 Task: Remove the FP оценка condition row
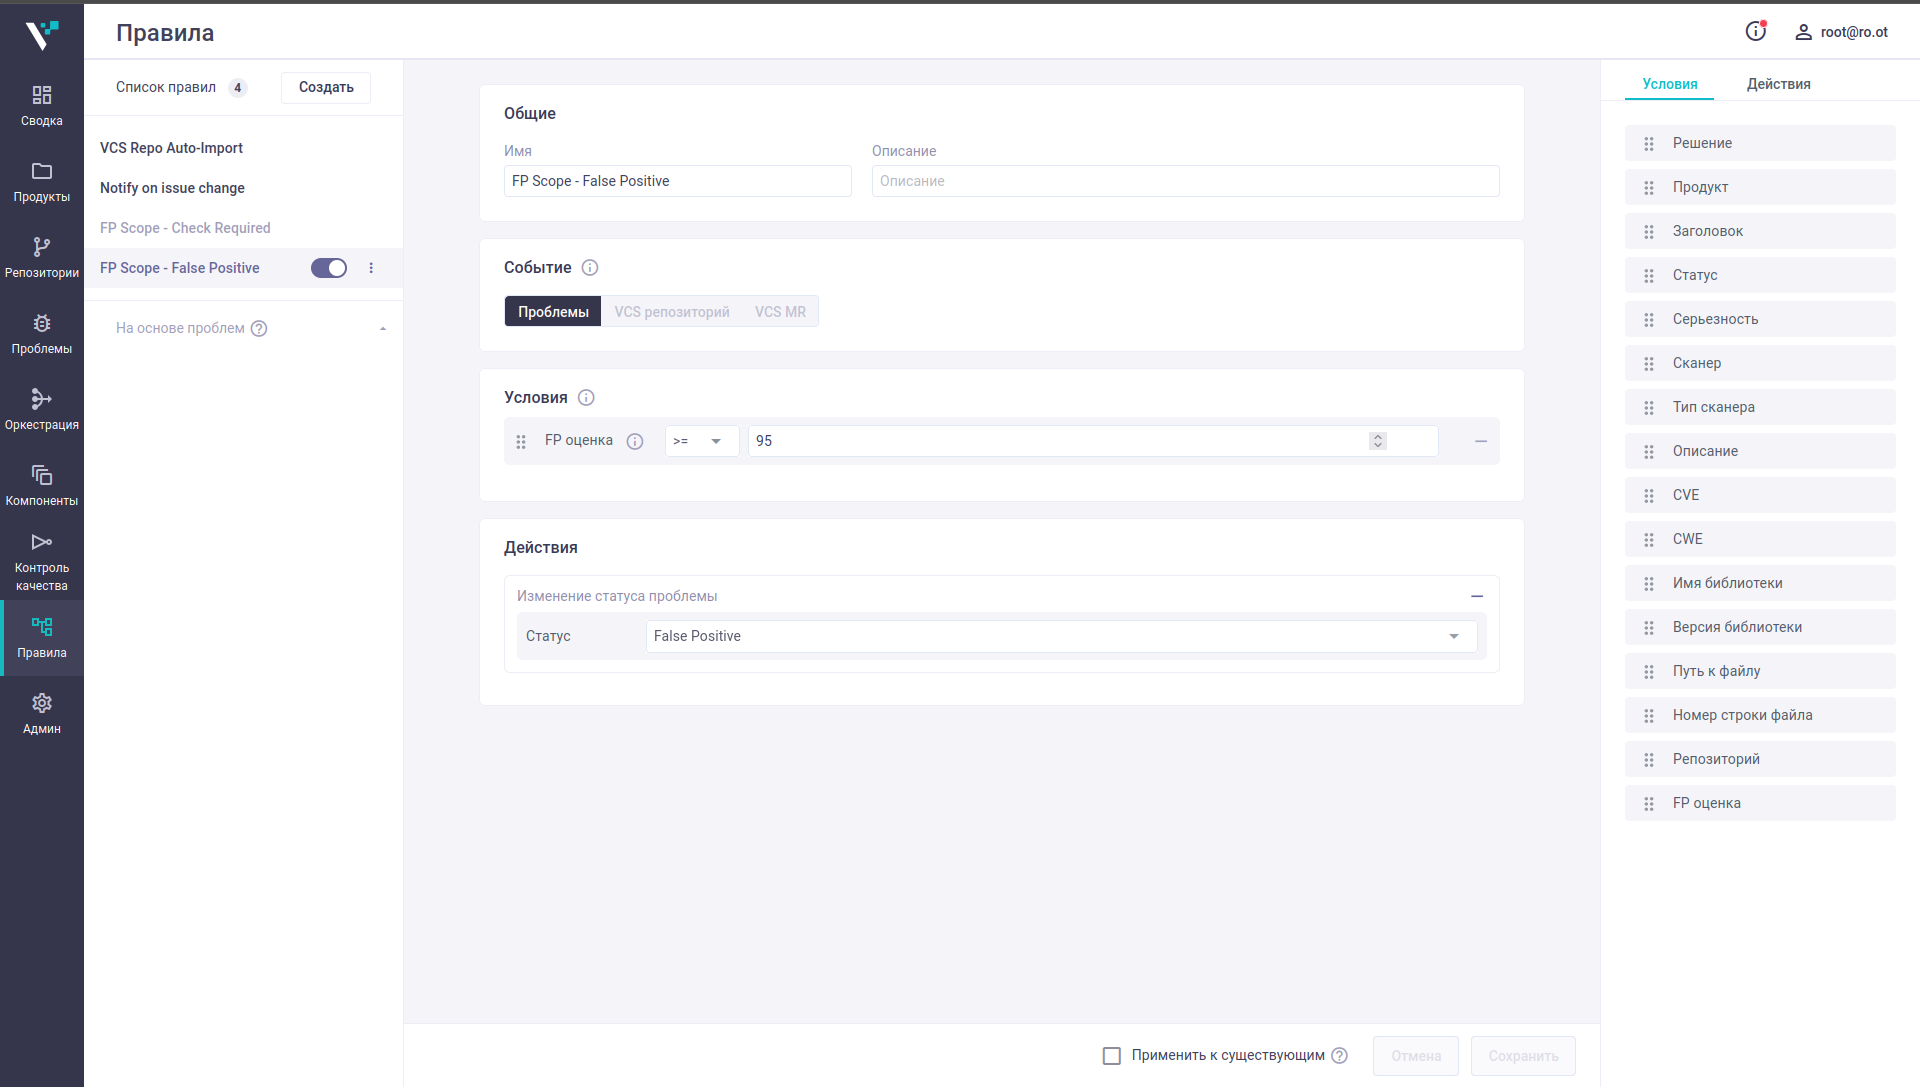click(x=1480, y=441)
